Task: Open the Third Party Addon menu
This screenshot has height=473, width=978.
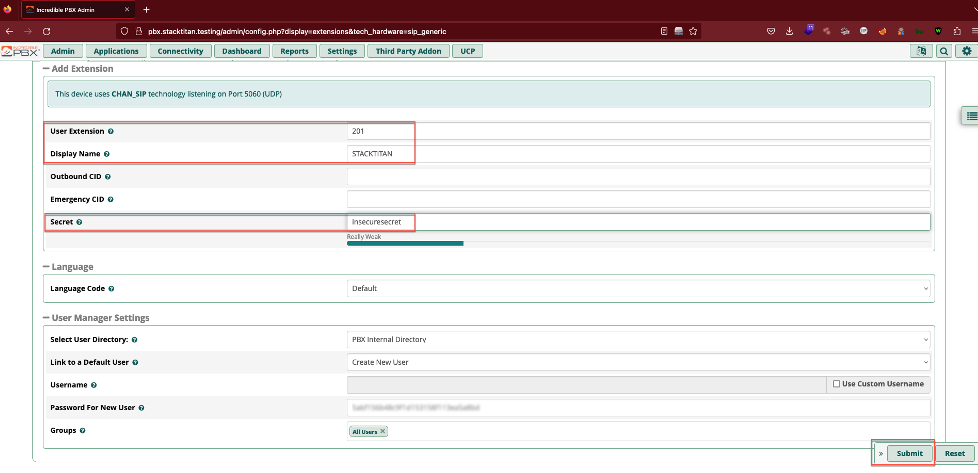Action: (x=409, y=51)
